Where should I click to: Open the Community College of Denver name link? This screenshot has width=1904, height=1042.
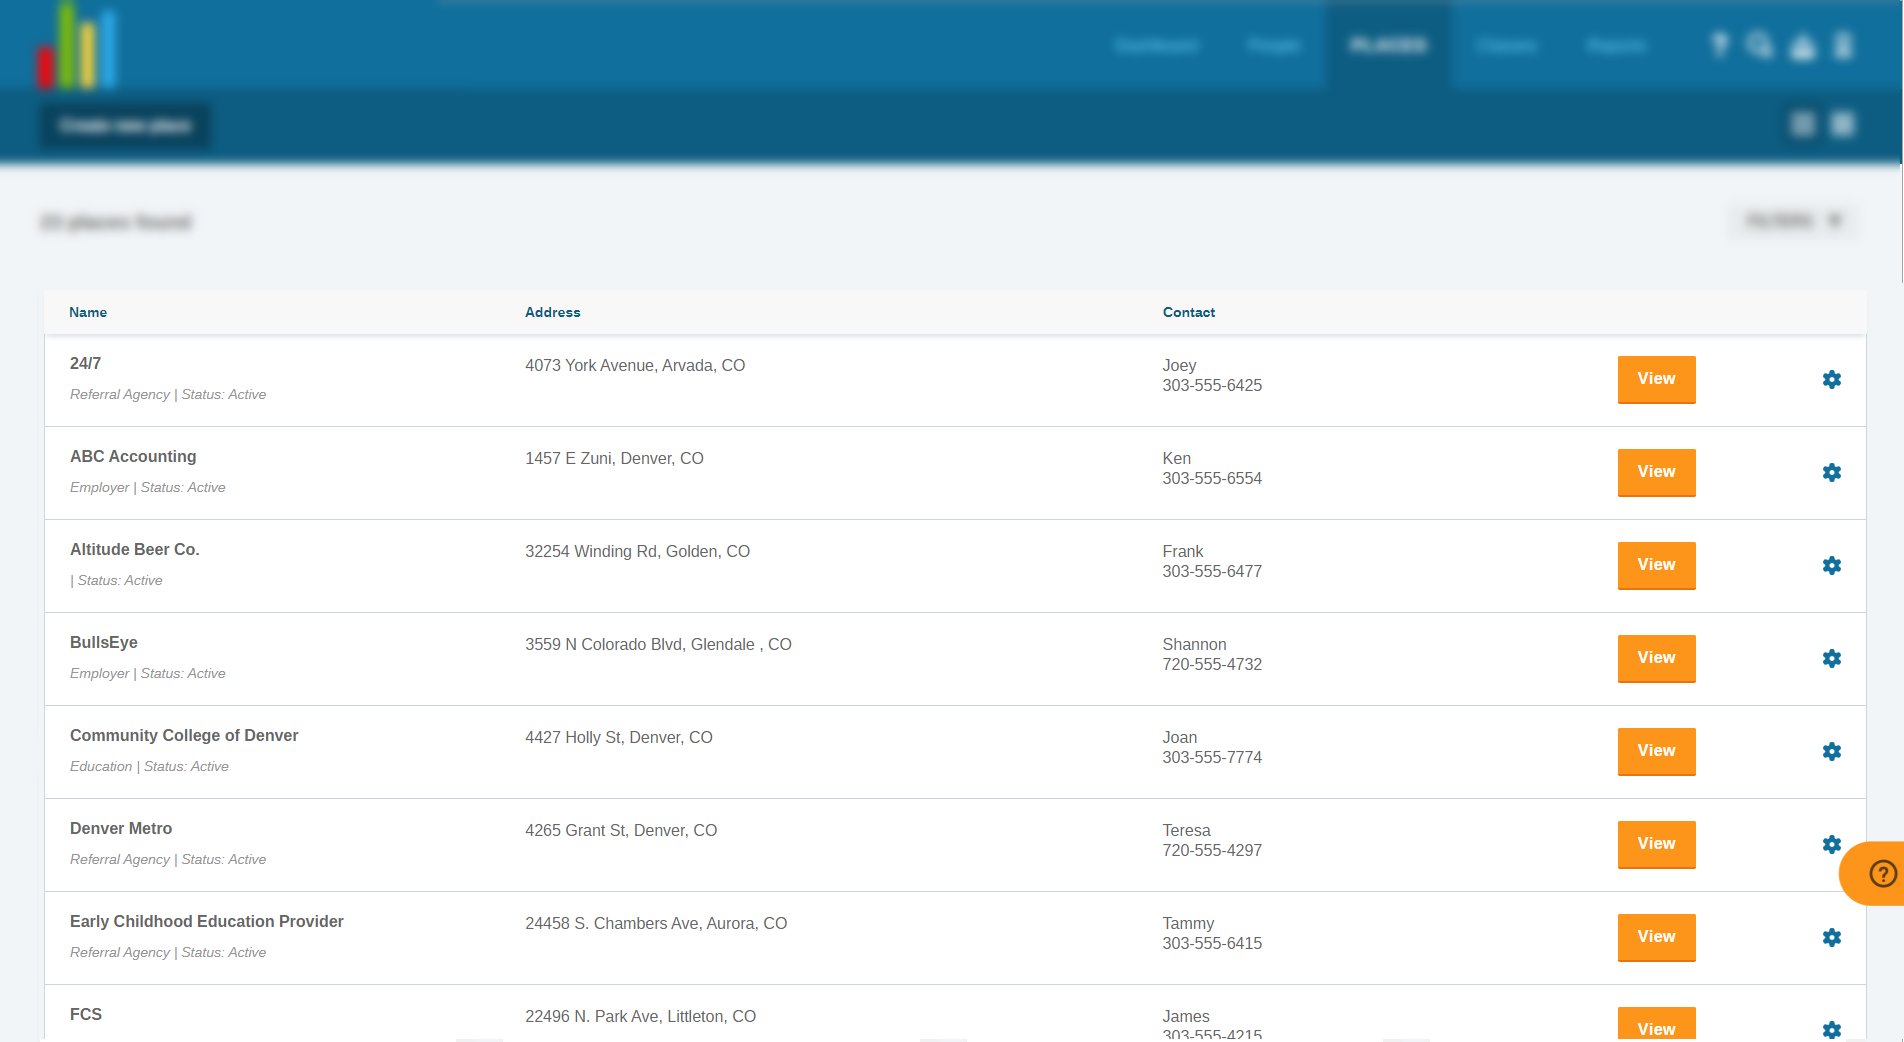184,735
